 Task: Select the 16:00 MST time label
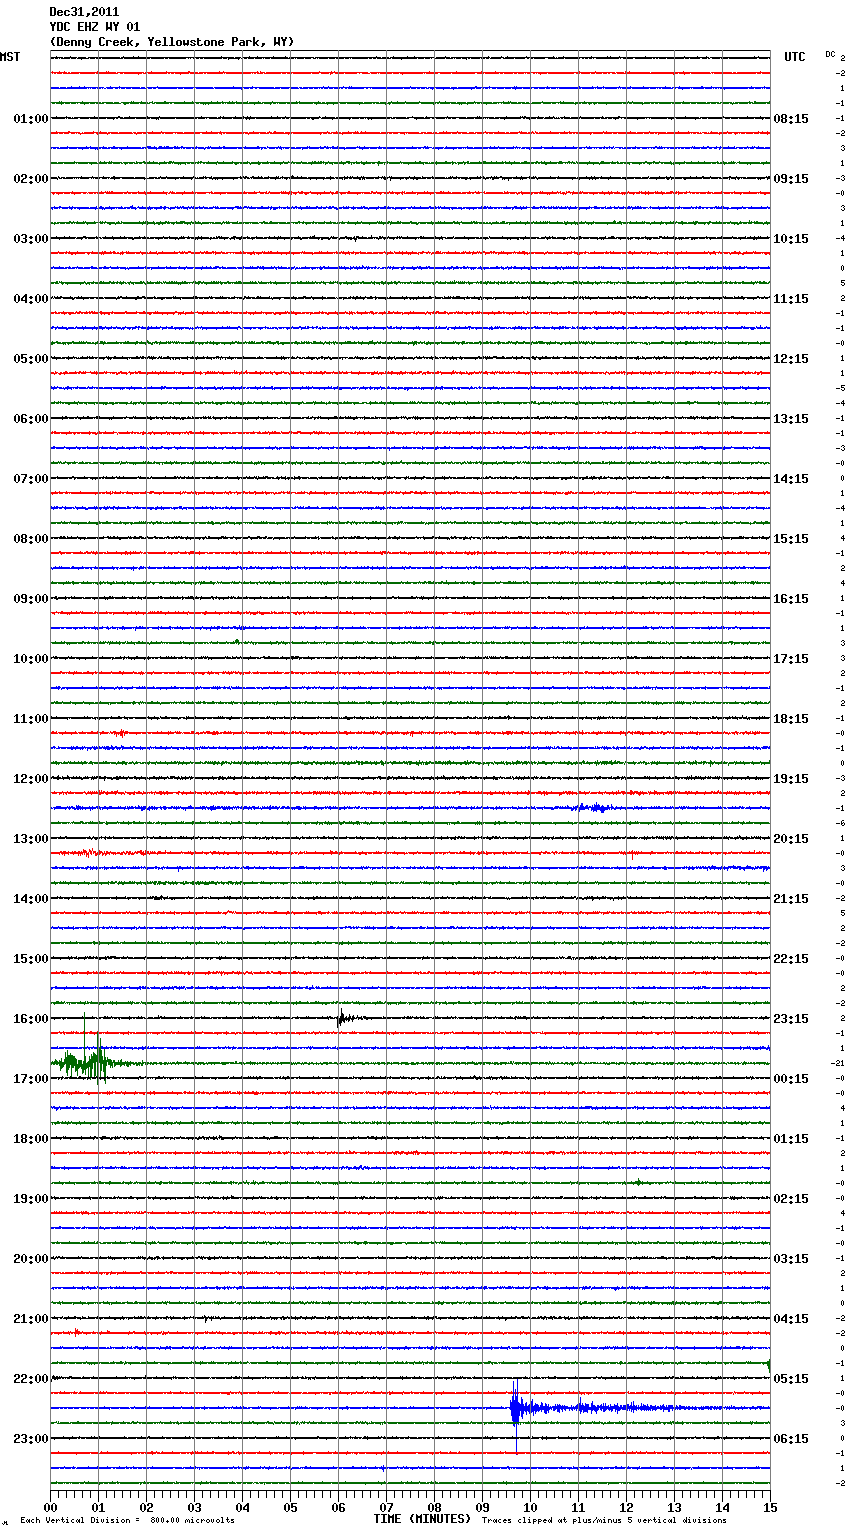(x=31, y=1019)
